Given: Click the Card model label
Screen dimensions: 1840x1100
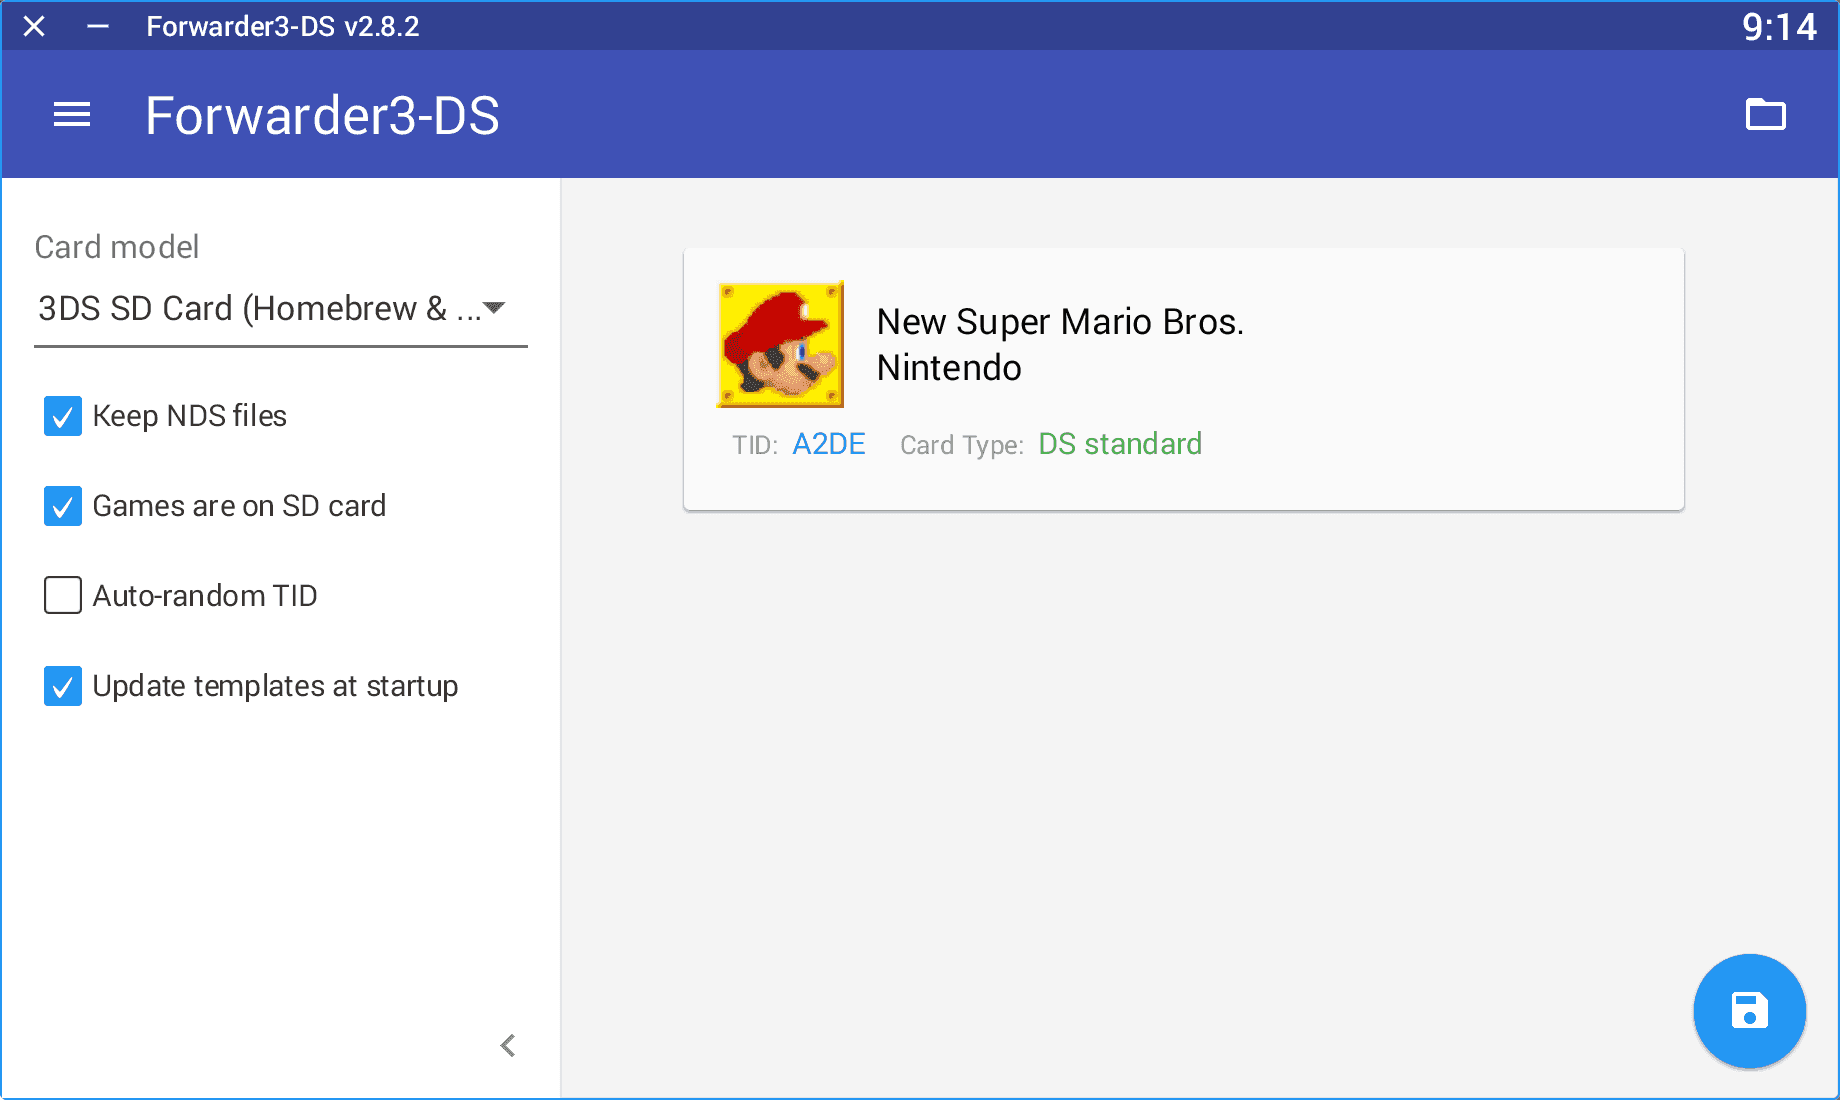Looking at the screenshot, I should click(117, 247).
